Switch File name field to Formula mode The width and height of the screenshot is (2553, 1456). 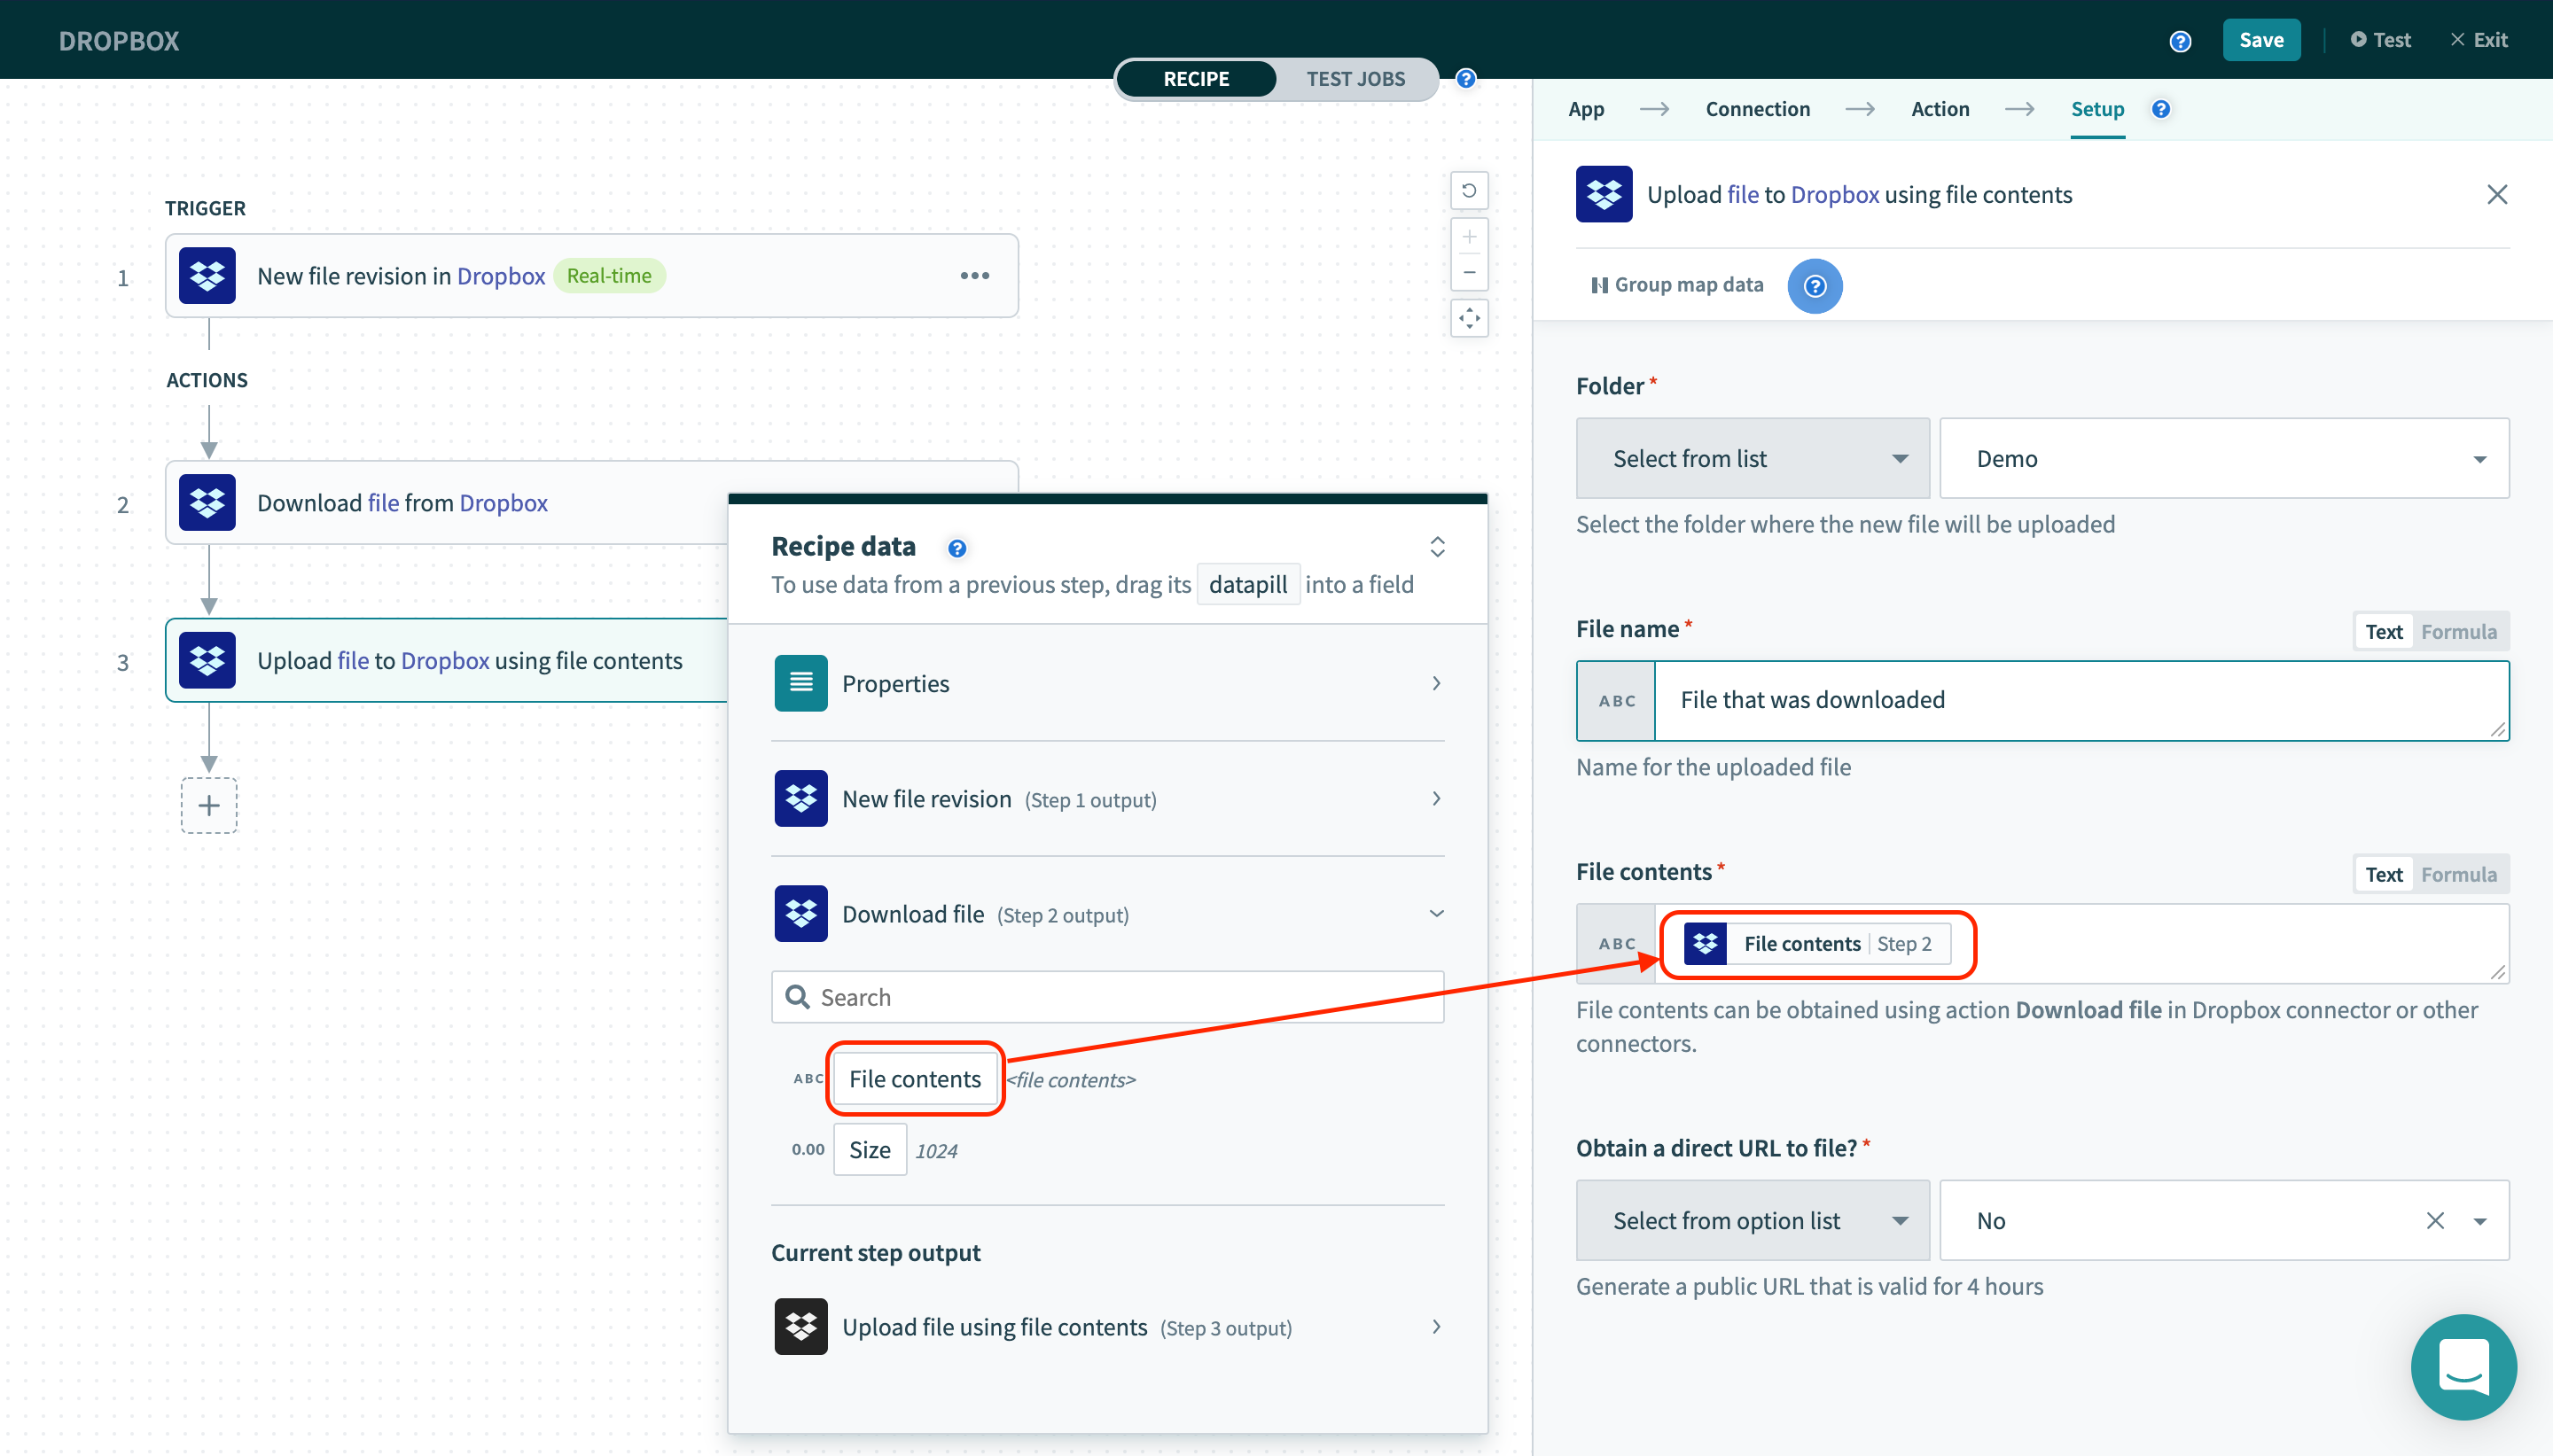tap(2460, 631)
